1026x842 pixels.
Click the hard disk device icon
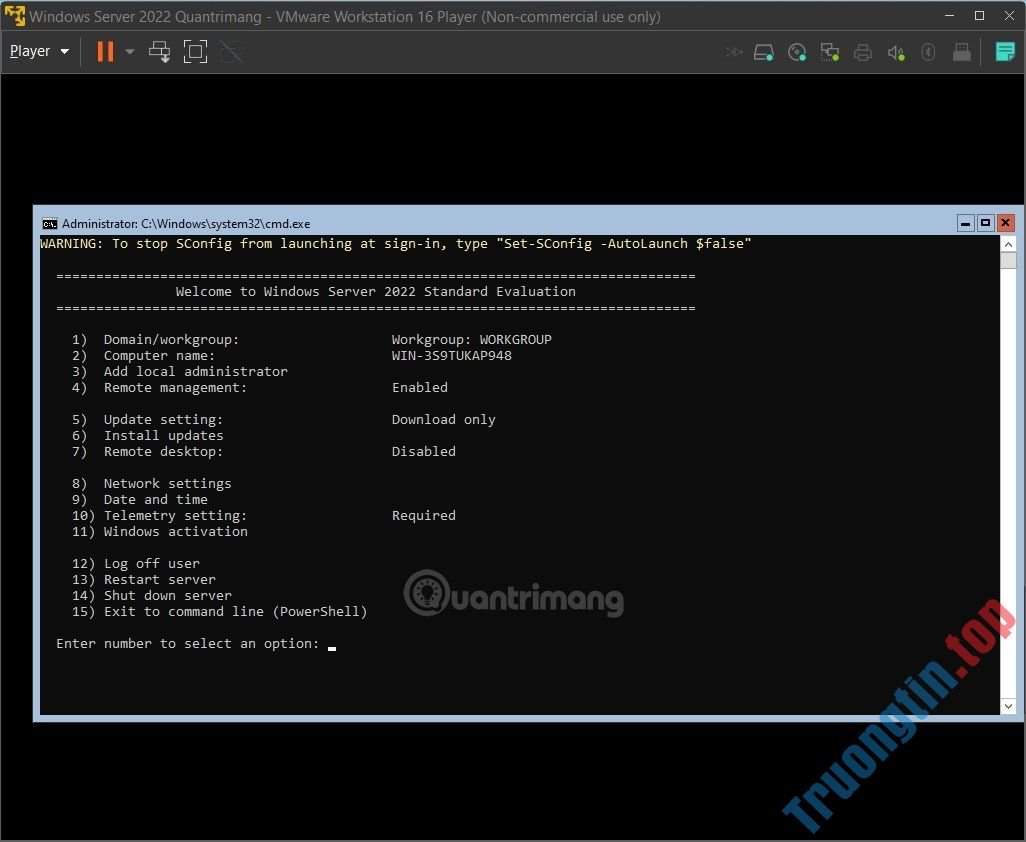pyautogui.click(x=764, y=52)
